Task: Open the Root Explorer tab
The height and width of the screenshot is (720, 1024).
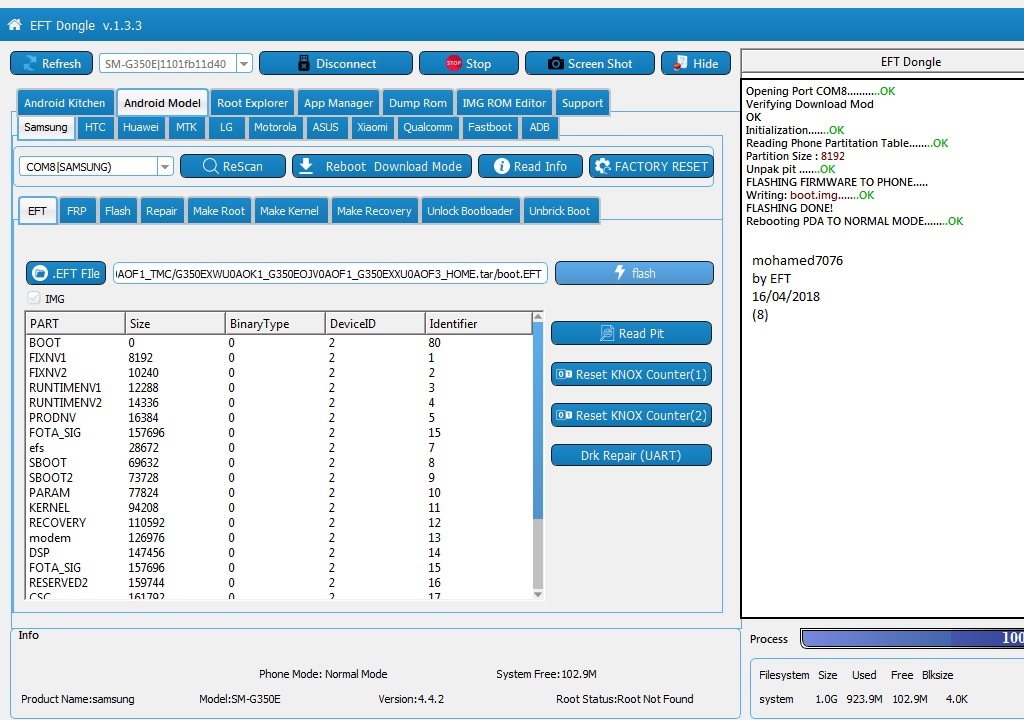Action: (252, 103)
